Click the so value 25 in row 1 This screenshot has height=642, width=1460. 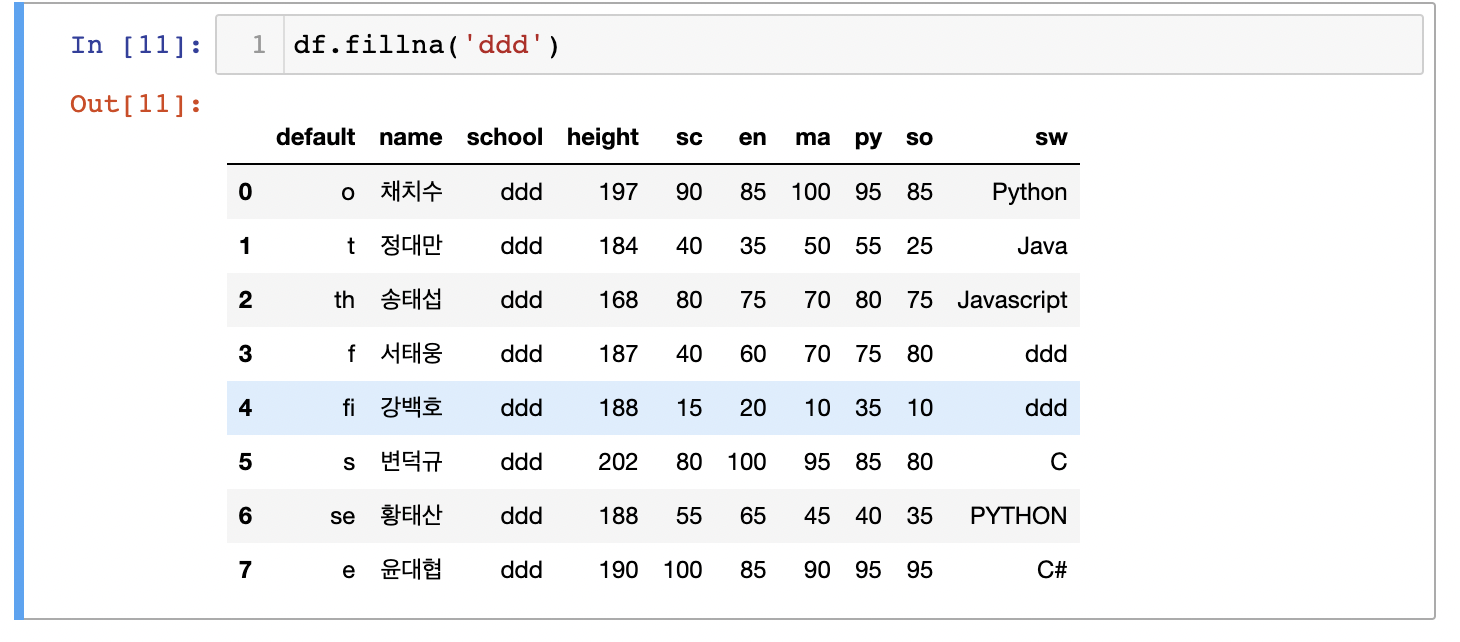(x=920, y=246)
